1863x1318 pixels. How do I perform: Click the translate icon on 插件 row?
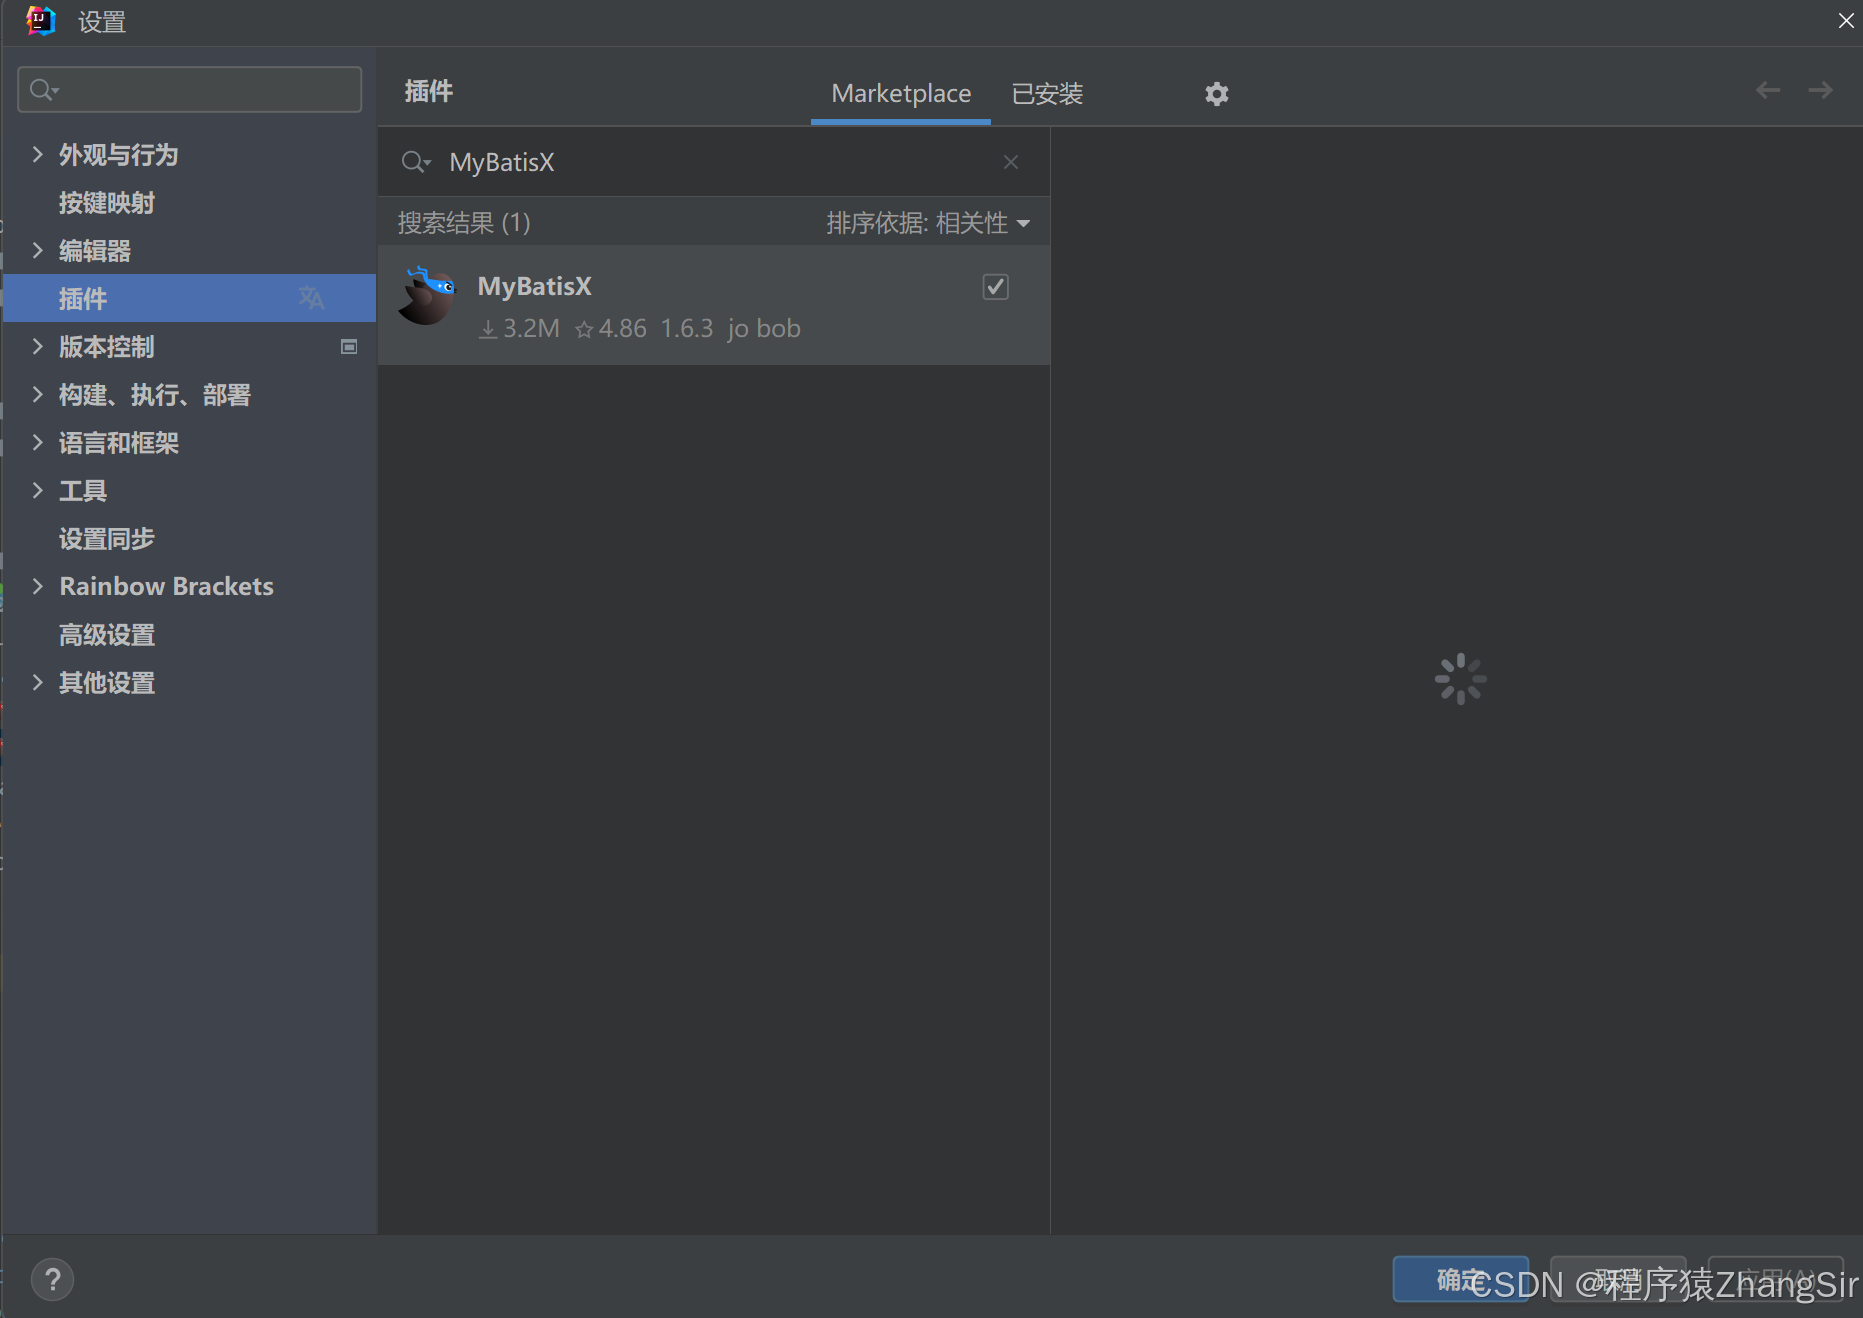[311, 298]
